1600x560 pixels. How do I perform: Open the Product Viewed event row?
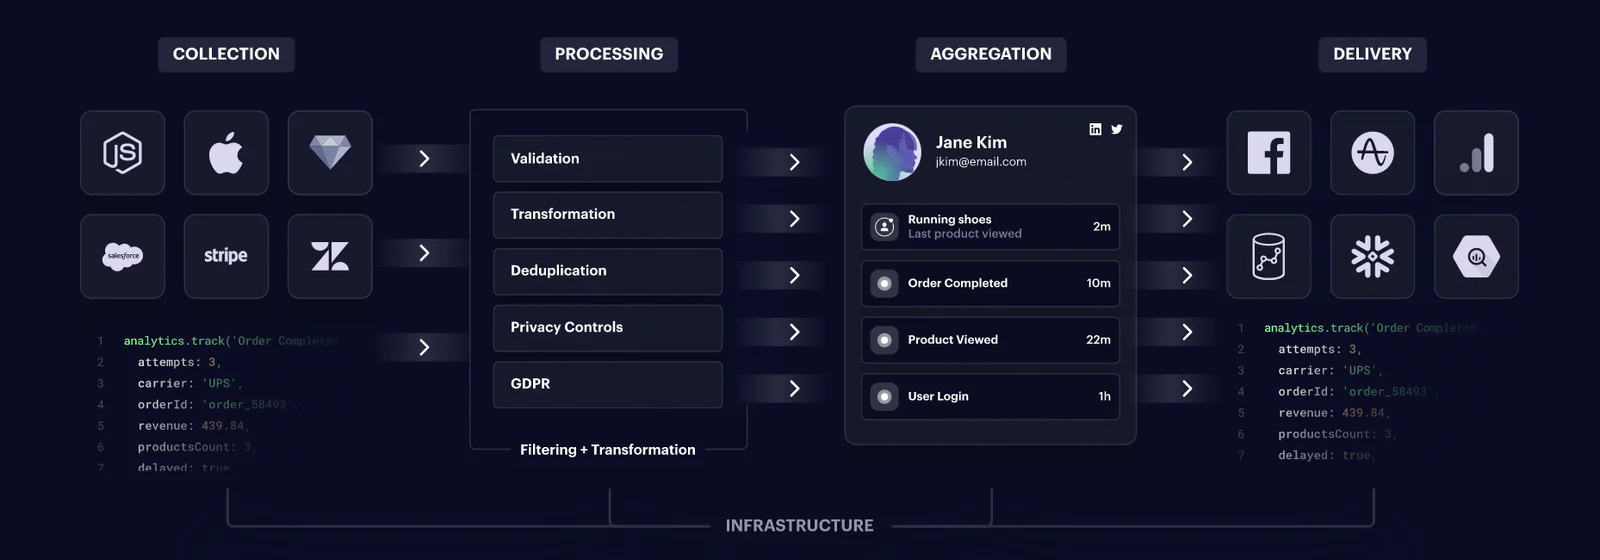click(990, 340)
